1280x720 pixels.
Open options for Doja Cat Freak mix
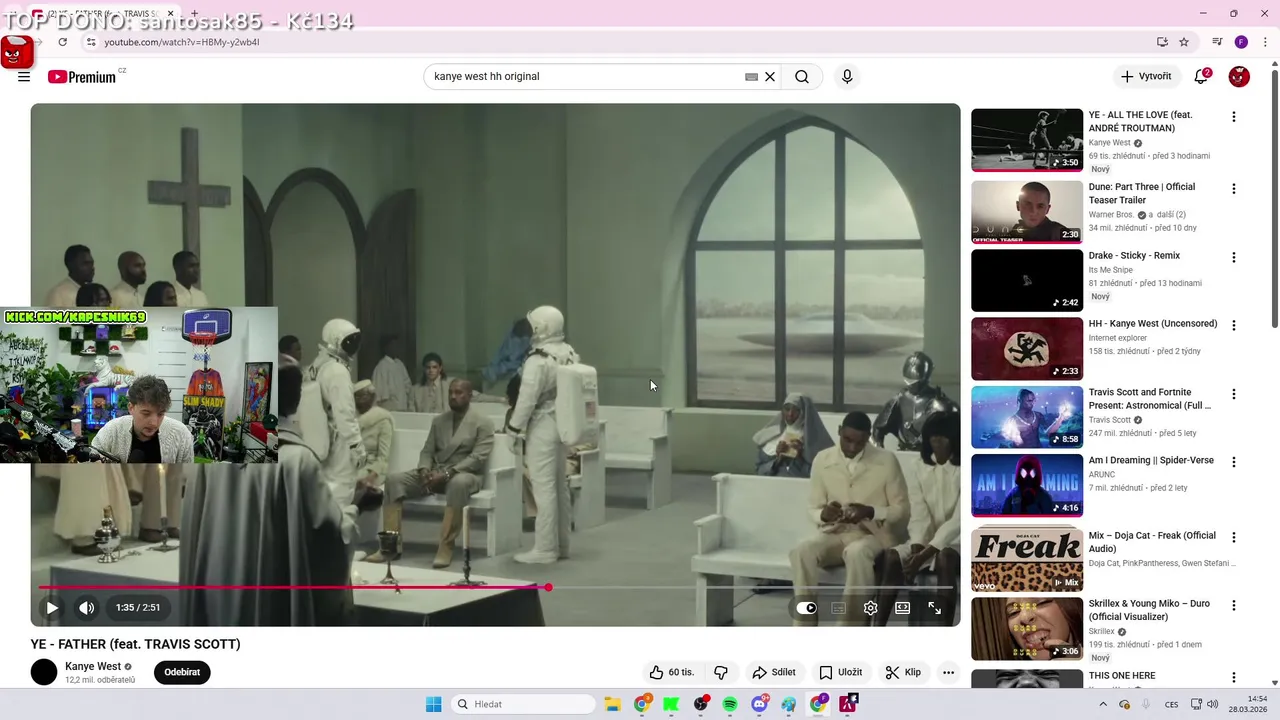(x=1234, y=537)
